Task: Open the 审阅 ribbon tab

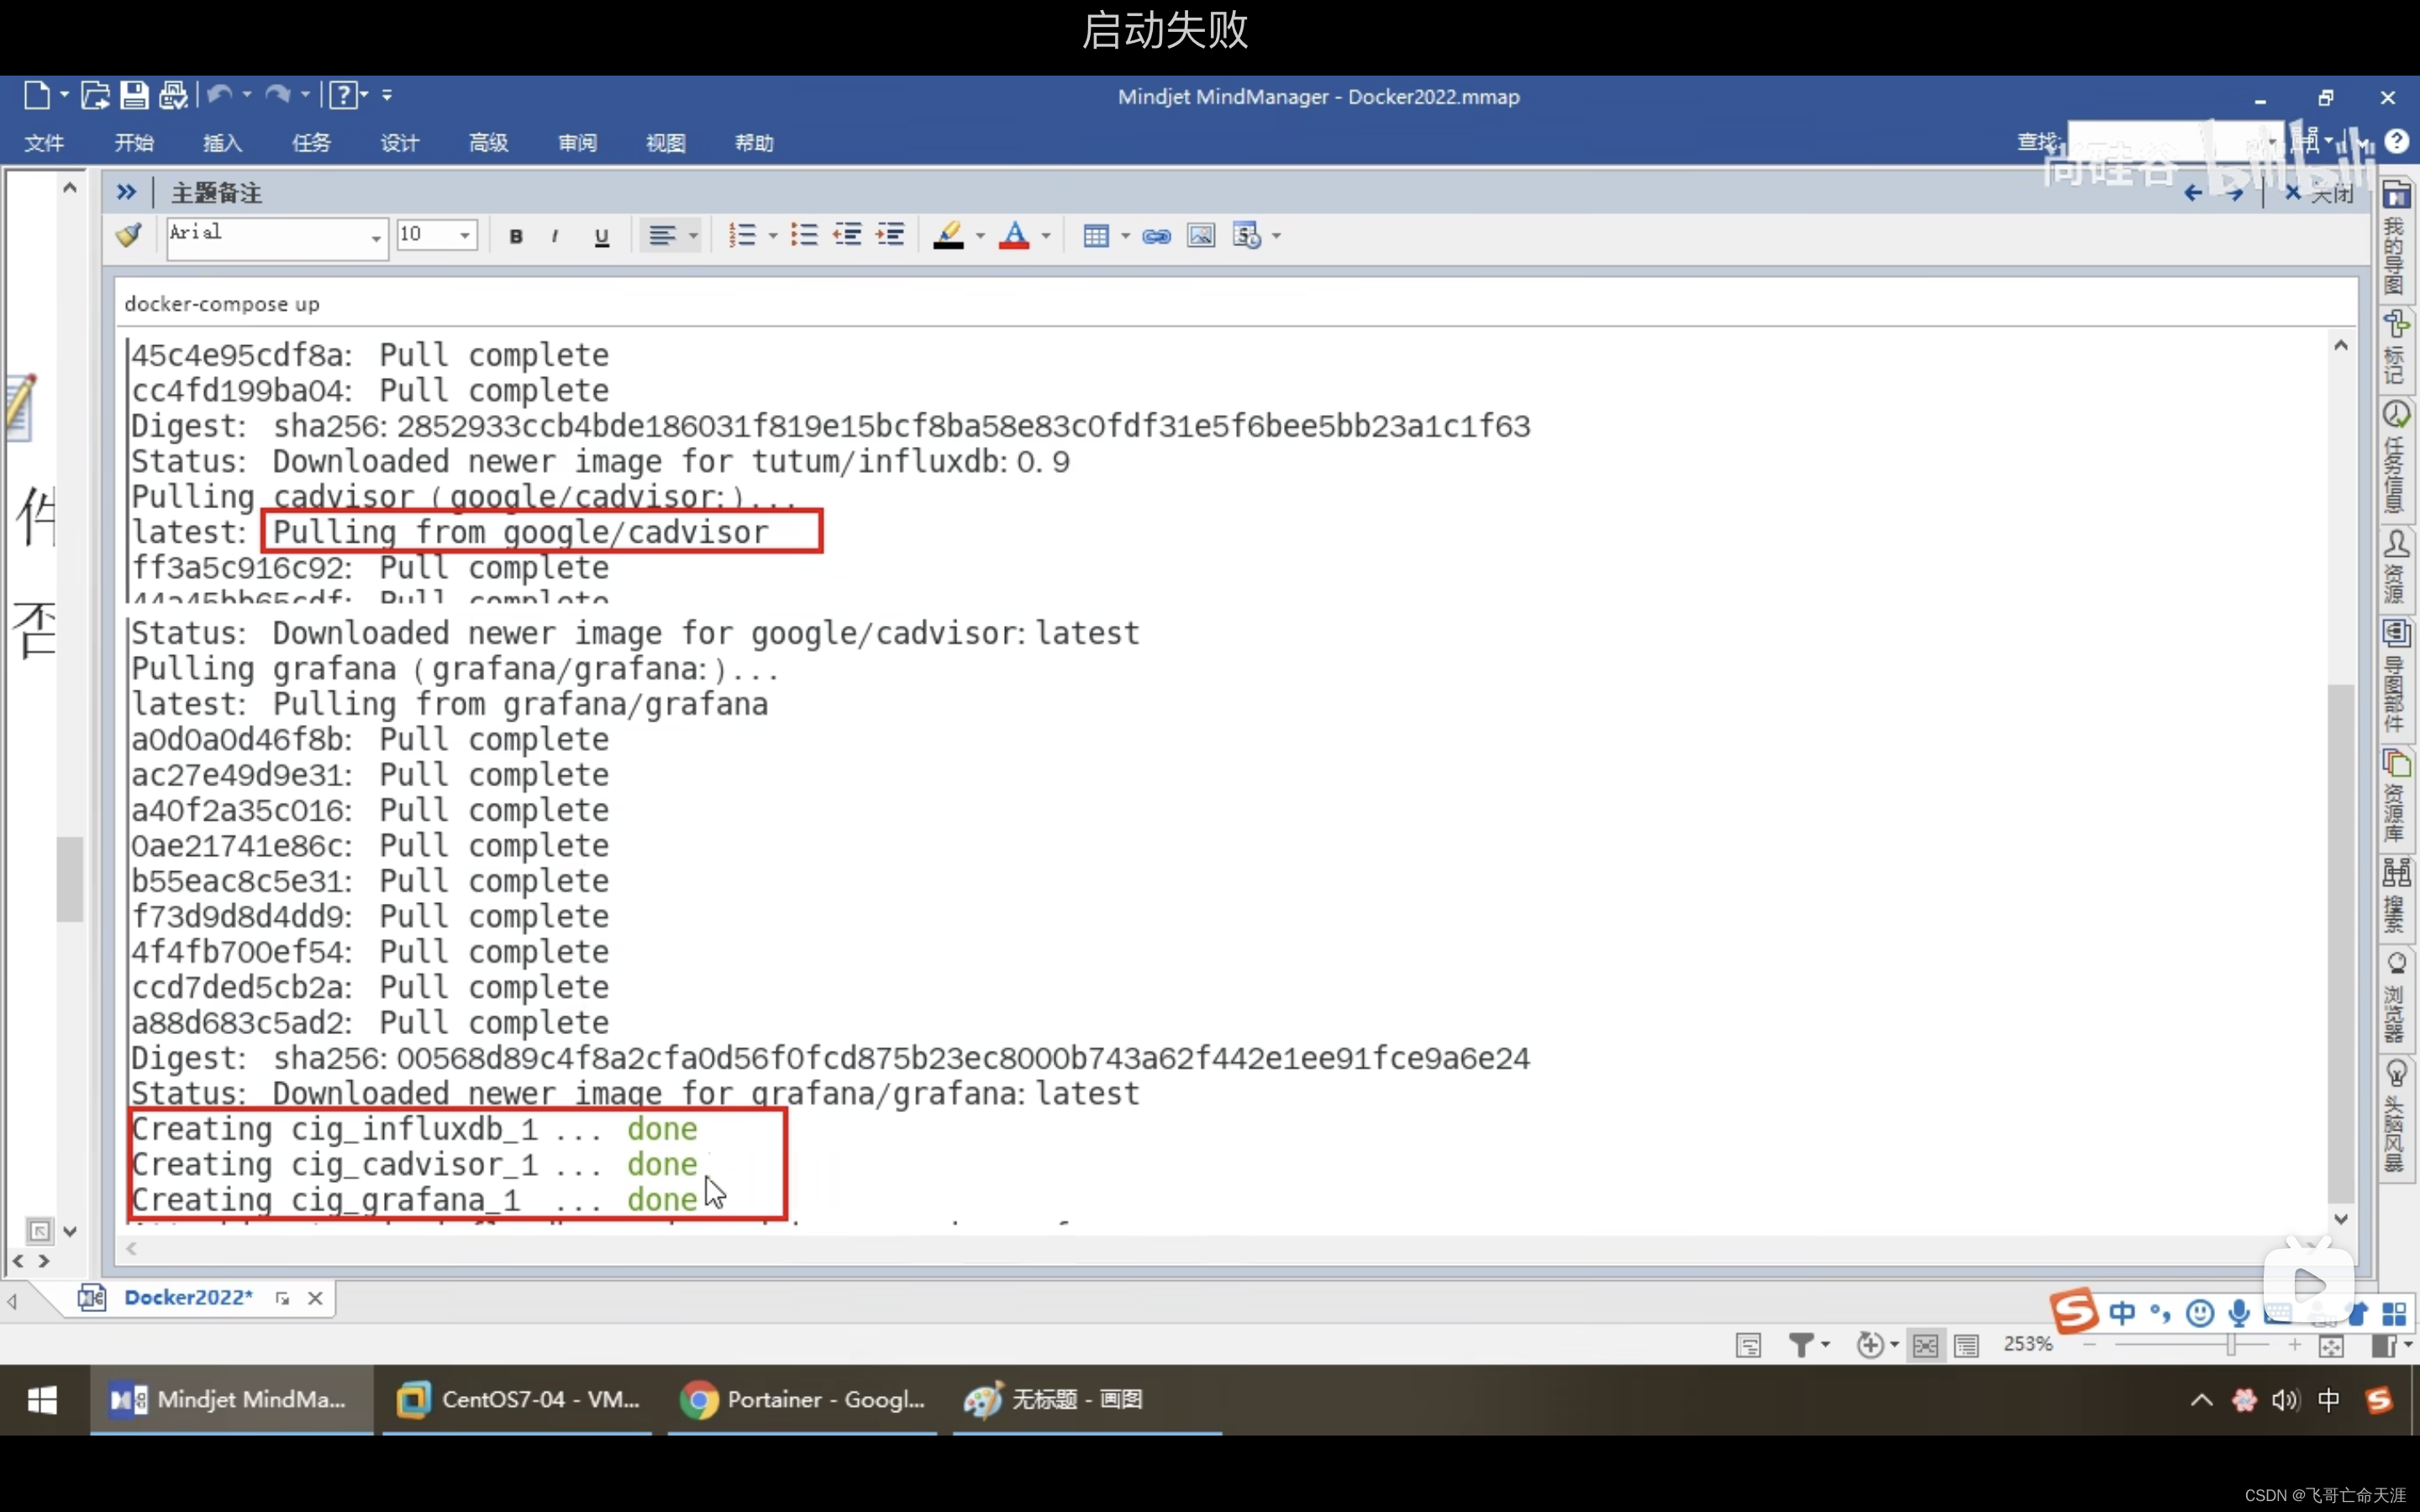Action: [x=577, y=143]
